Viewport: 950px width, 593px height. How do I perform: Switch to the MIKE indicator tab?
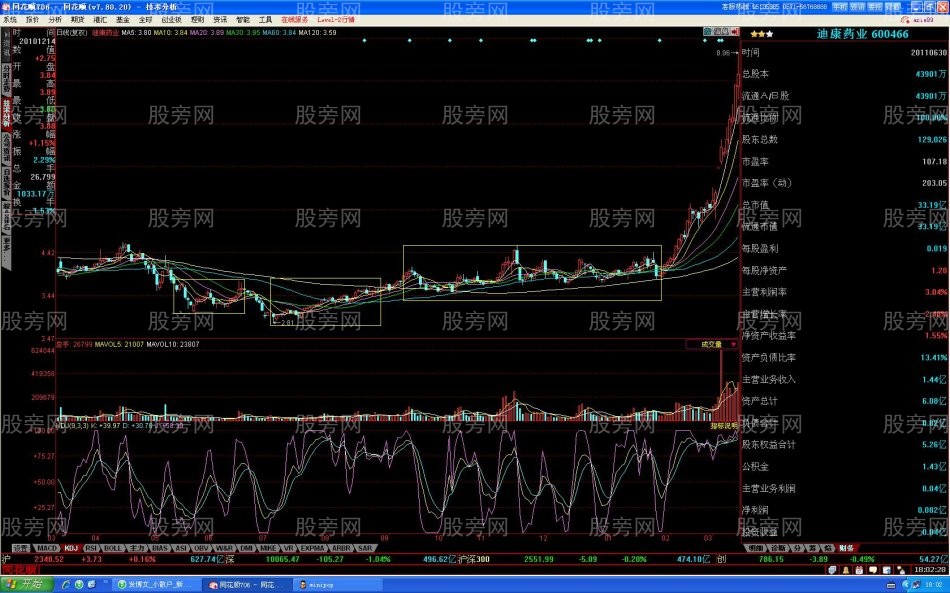[x=268, y=548]
